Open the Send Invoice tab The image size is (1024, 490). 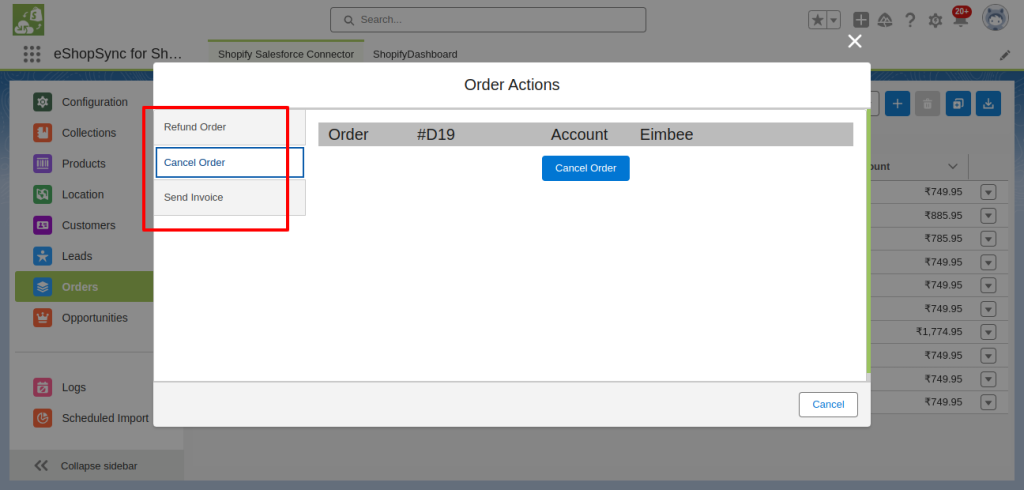click(x=229, y=197)
